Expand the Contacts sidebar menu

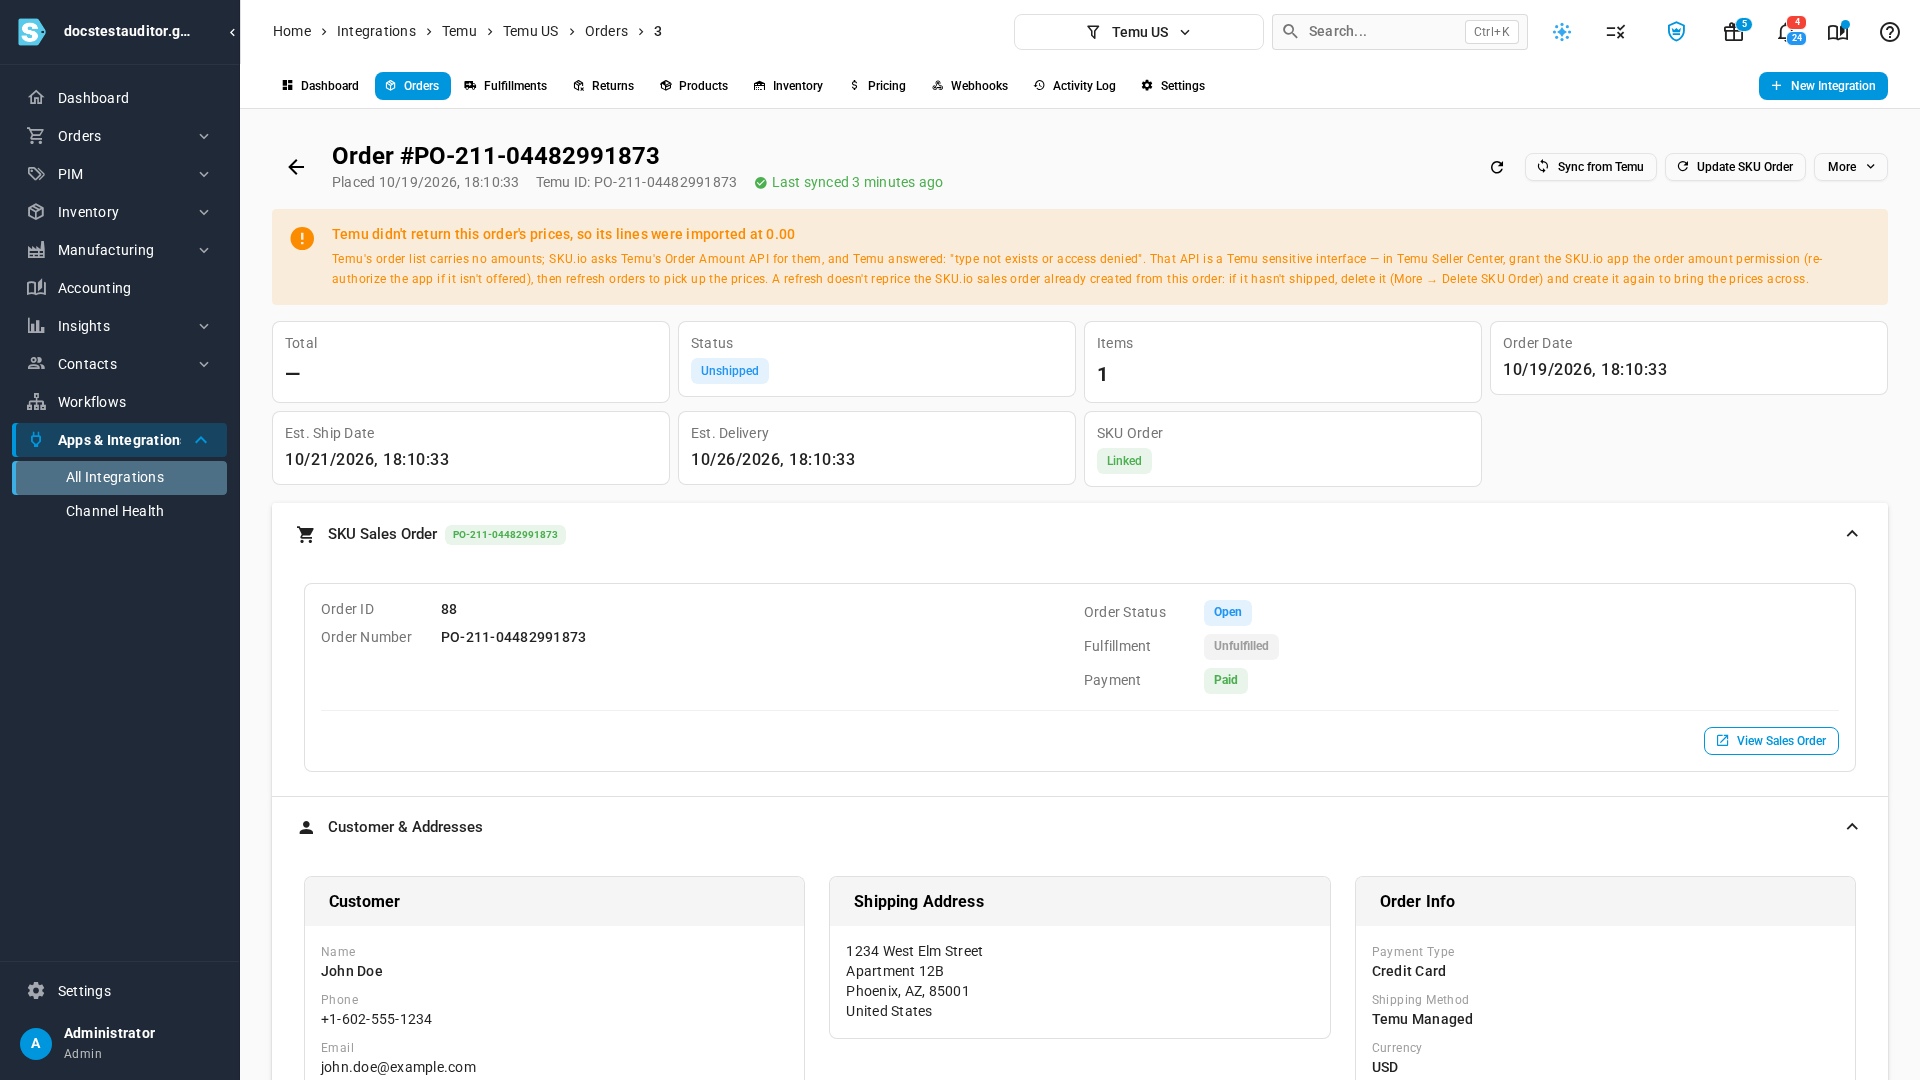click(x=120, y=364)
